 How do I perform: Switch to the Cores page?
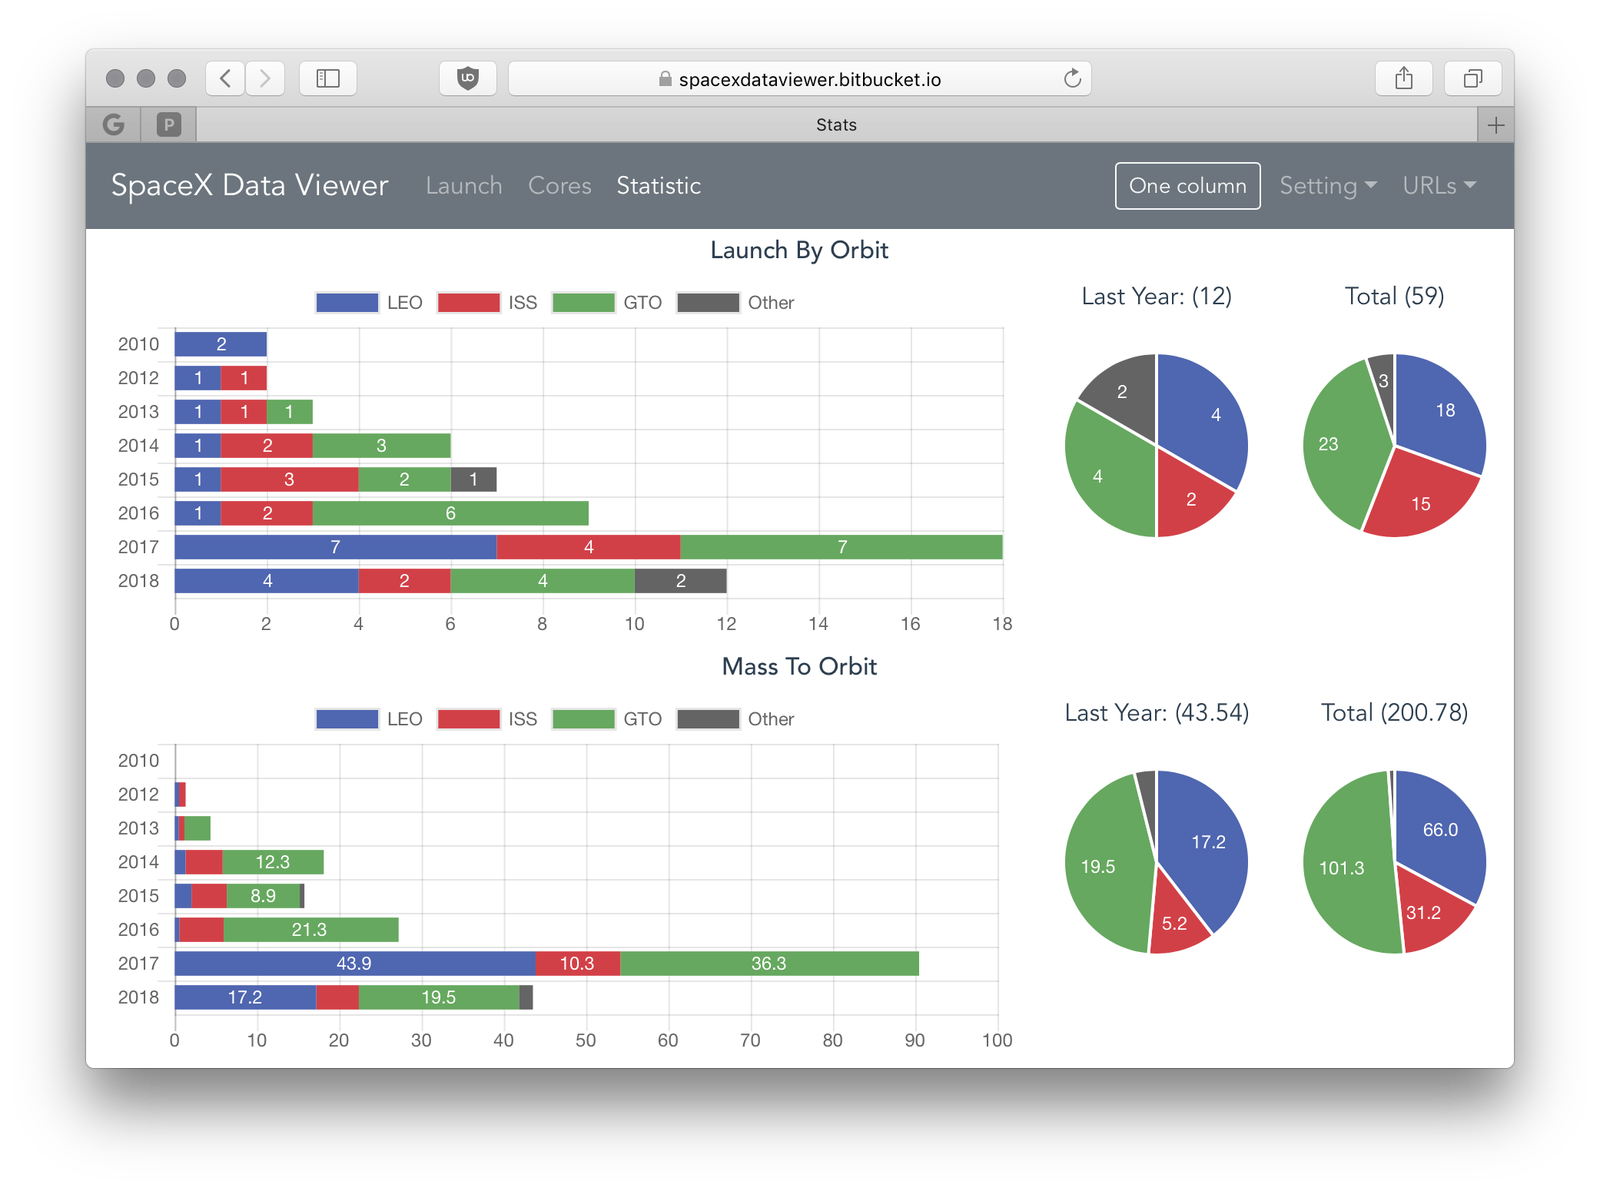[x=559, y=186]
